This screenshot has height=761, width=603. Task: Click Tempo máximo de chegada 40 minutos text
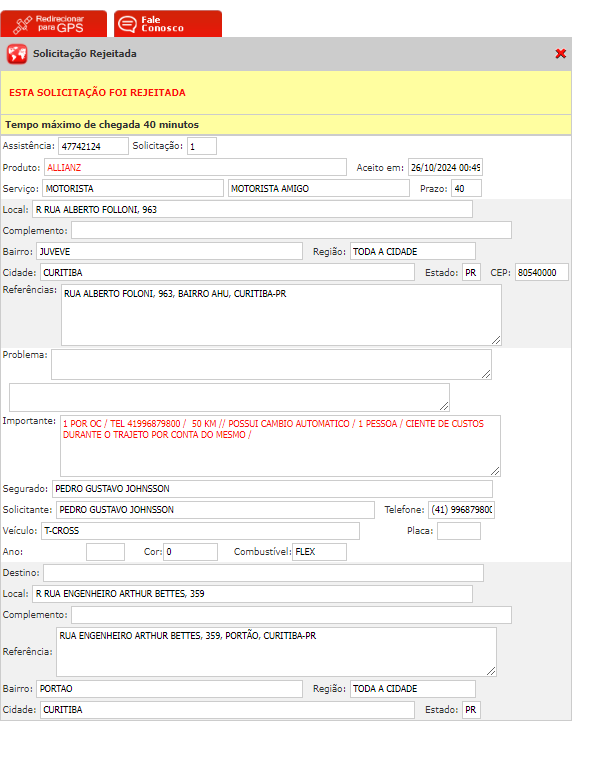pos(102,125)
